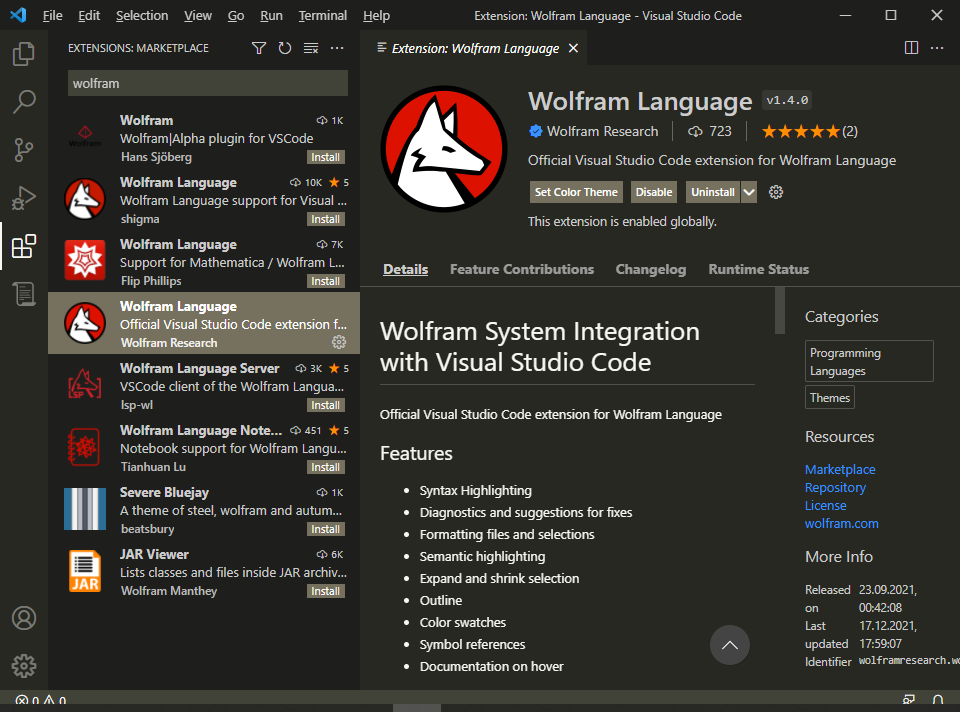Viewport: 960px width, 712px height.
Task: Select the Programming Languages category
Action: tap(869, 361)
